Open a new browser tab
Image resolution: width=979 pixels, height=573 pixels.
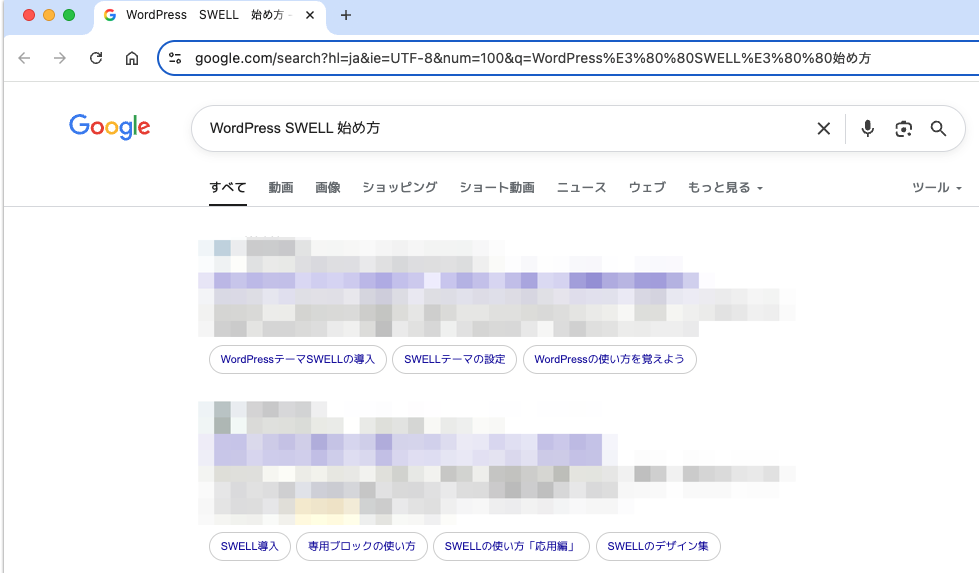[346, 15]
